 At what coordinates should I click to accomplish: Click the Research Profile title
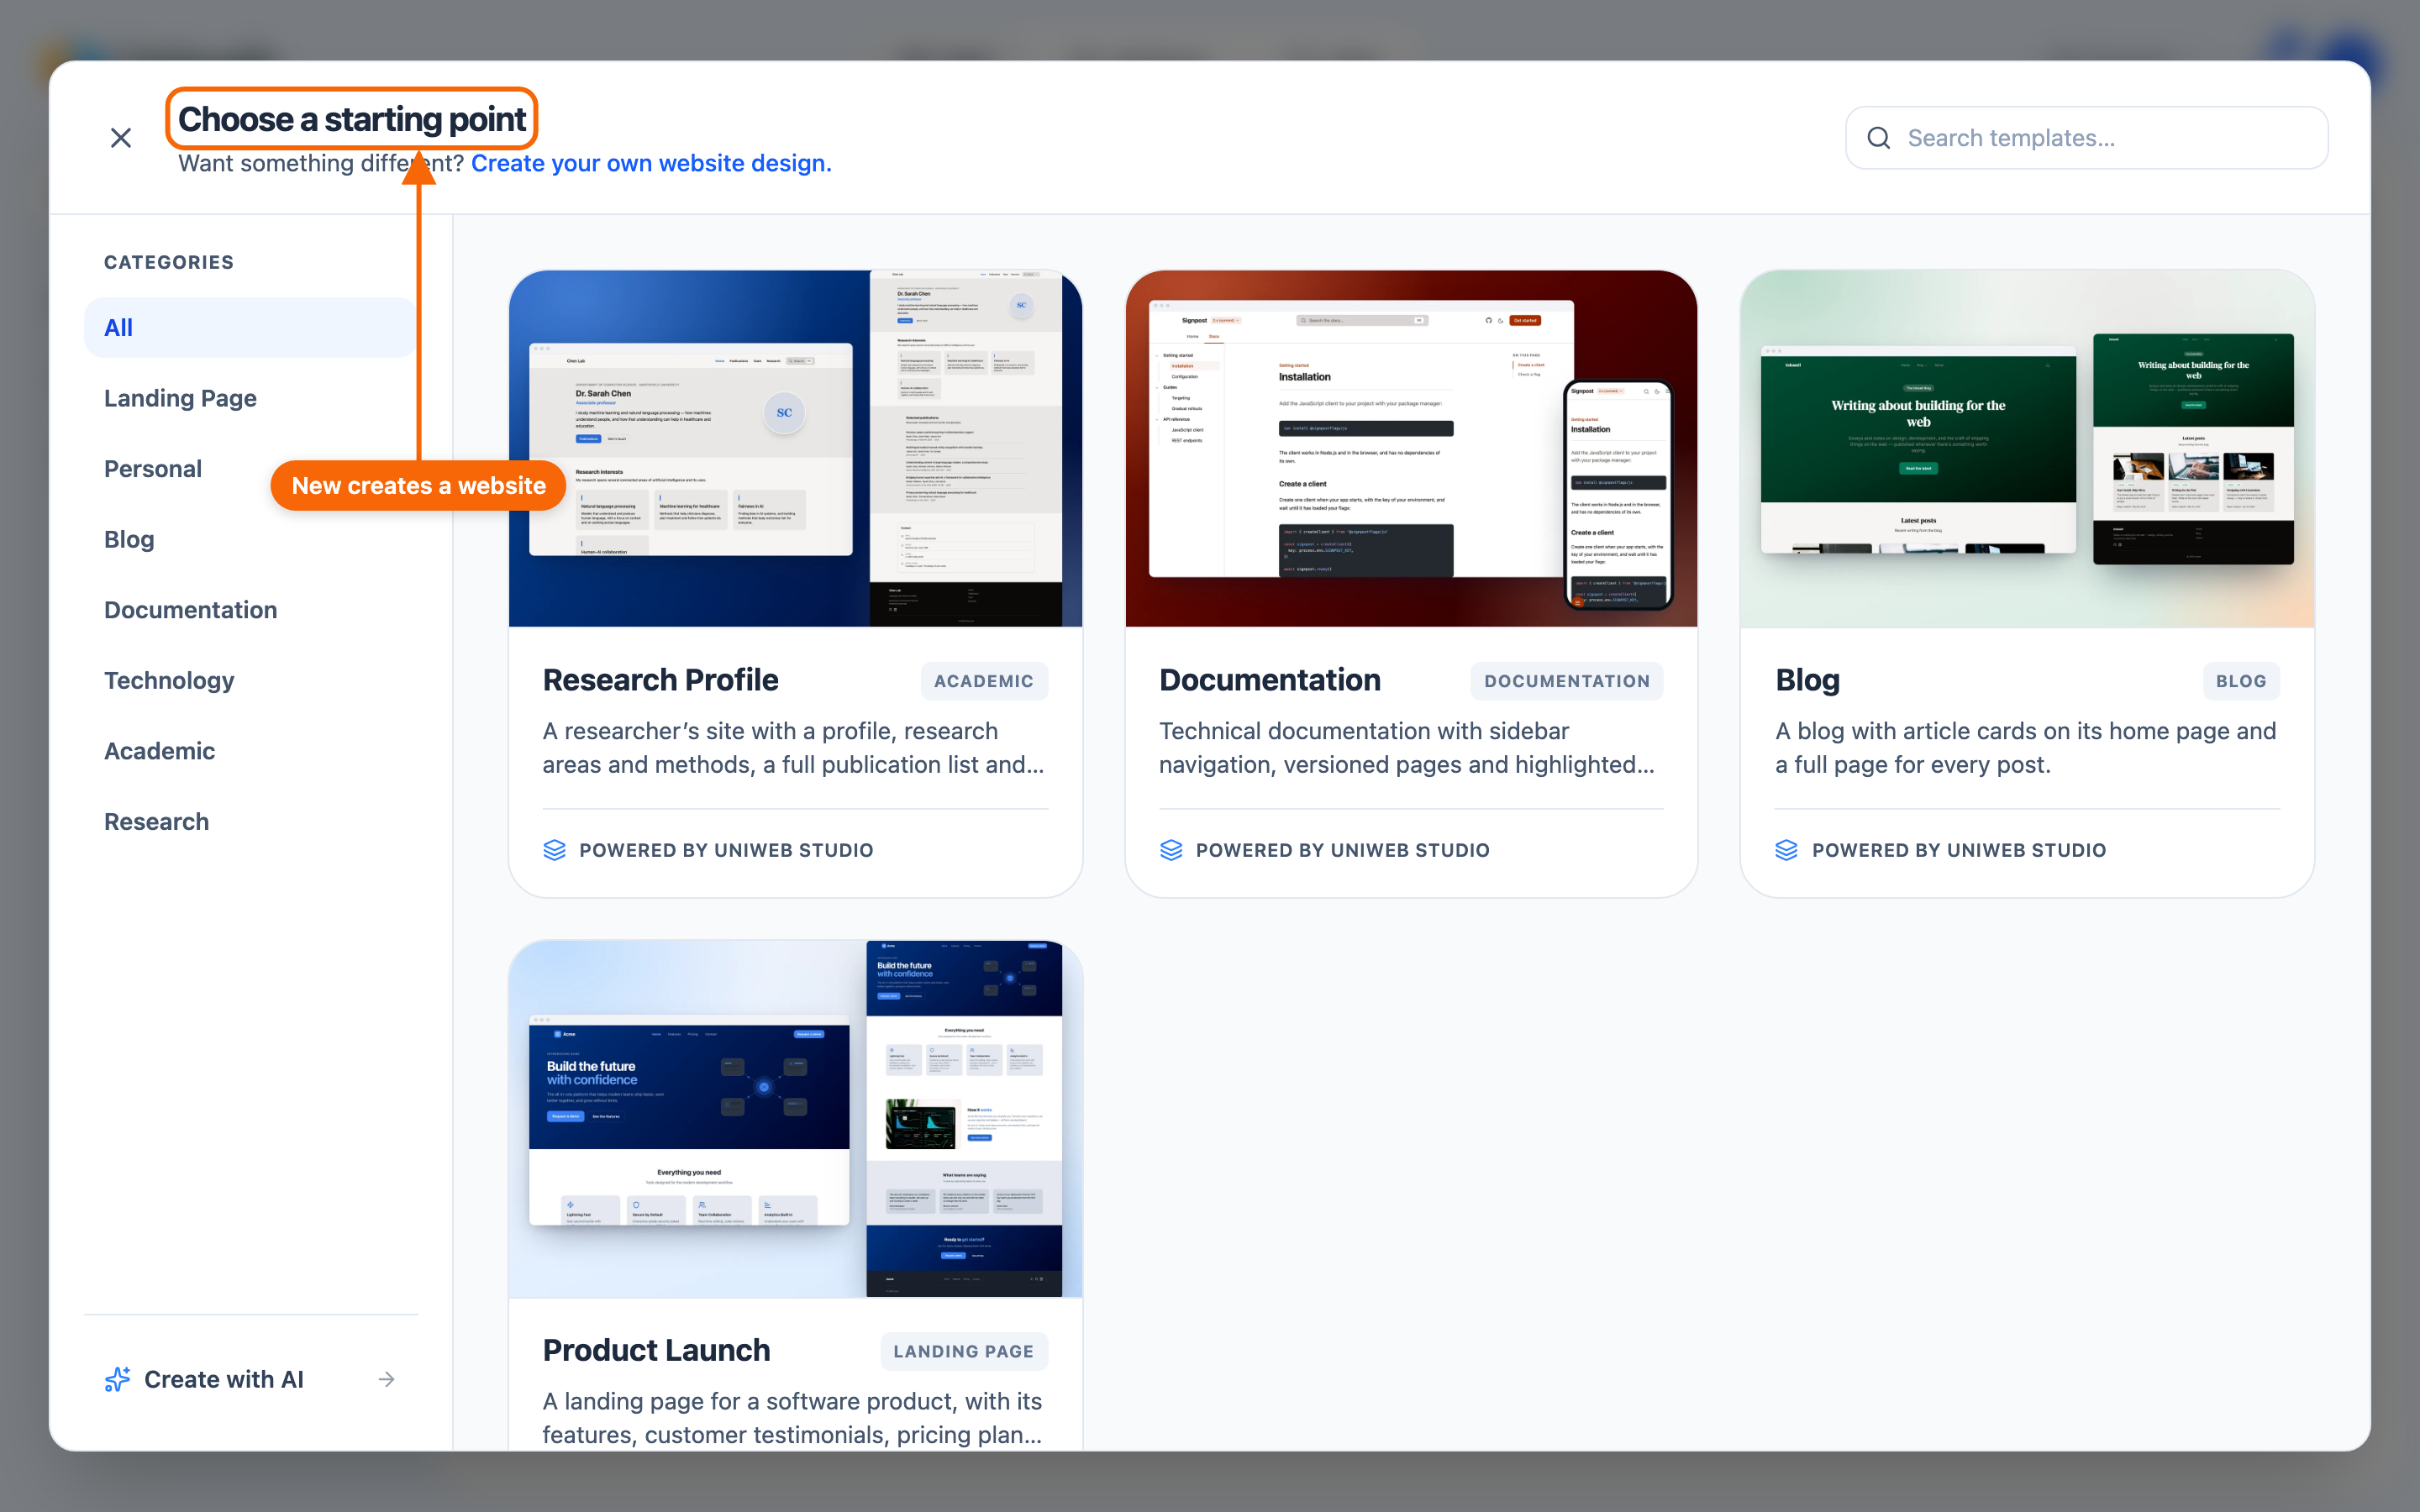[x=660, y=680]
